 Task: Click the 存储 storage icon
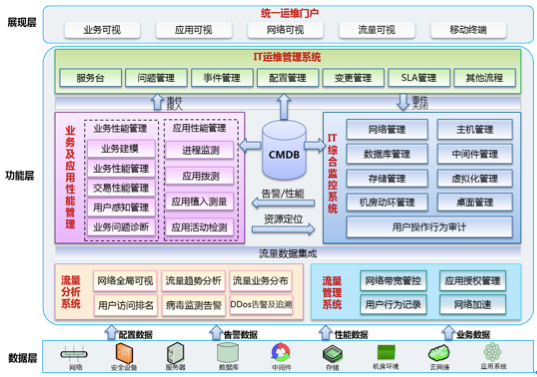tap(332, 354)
